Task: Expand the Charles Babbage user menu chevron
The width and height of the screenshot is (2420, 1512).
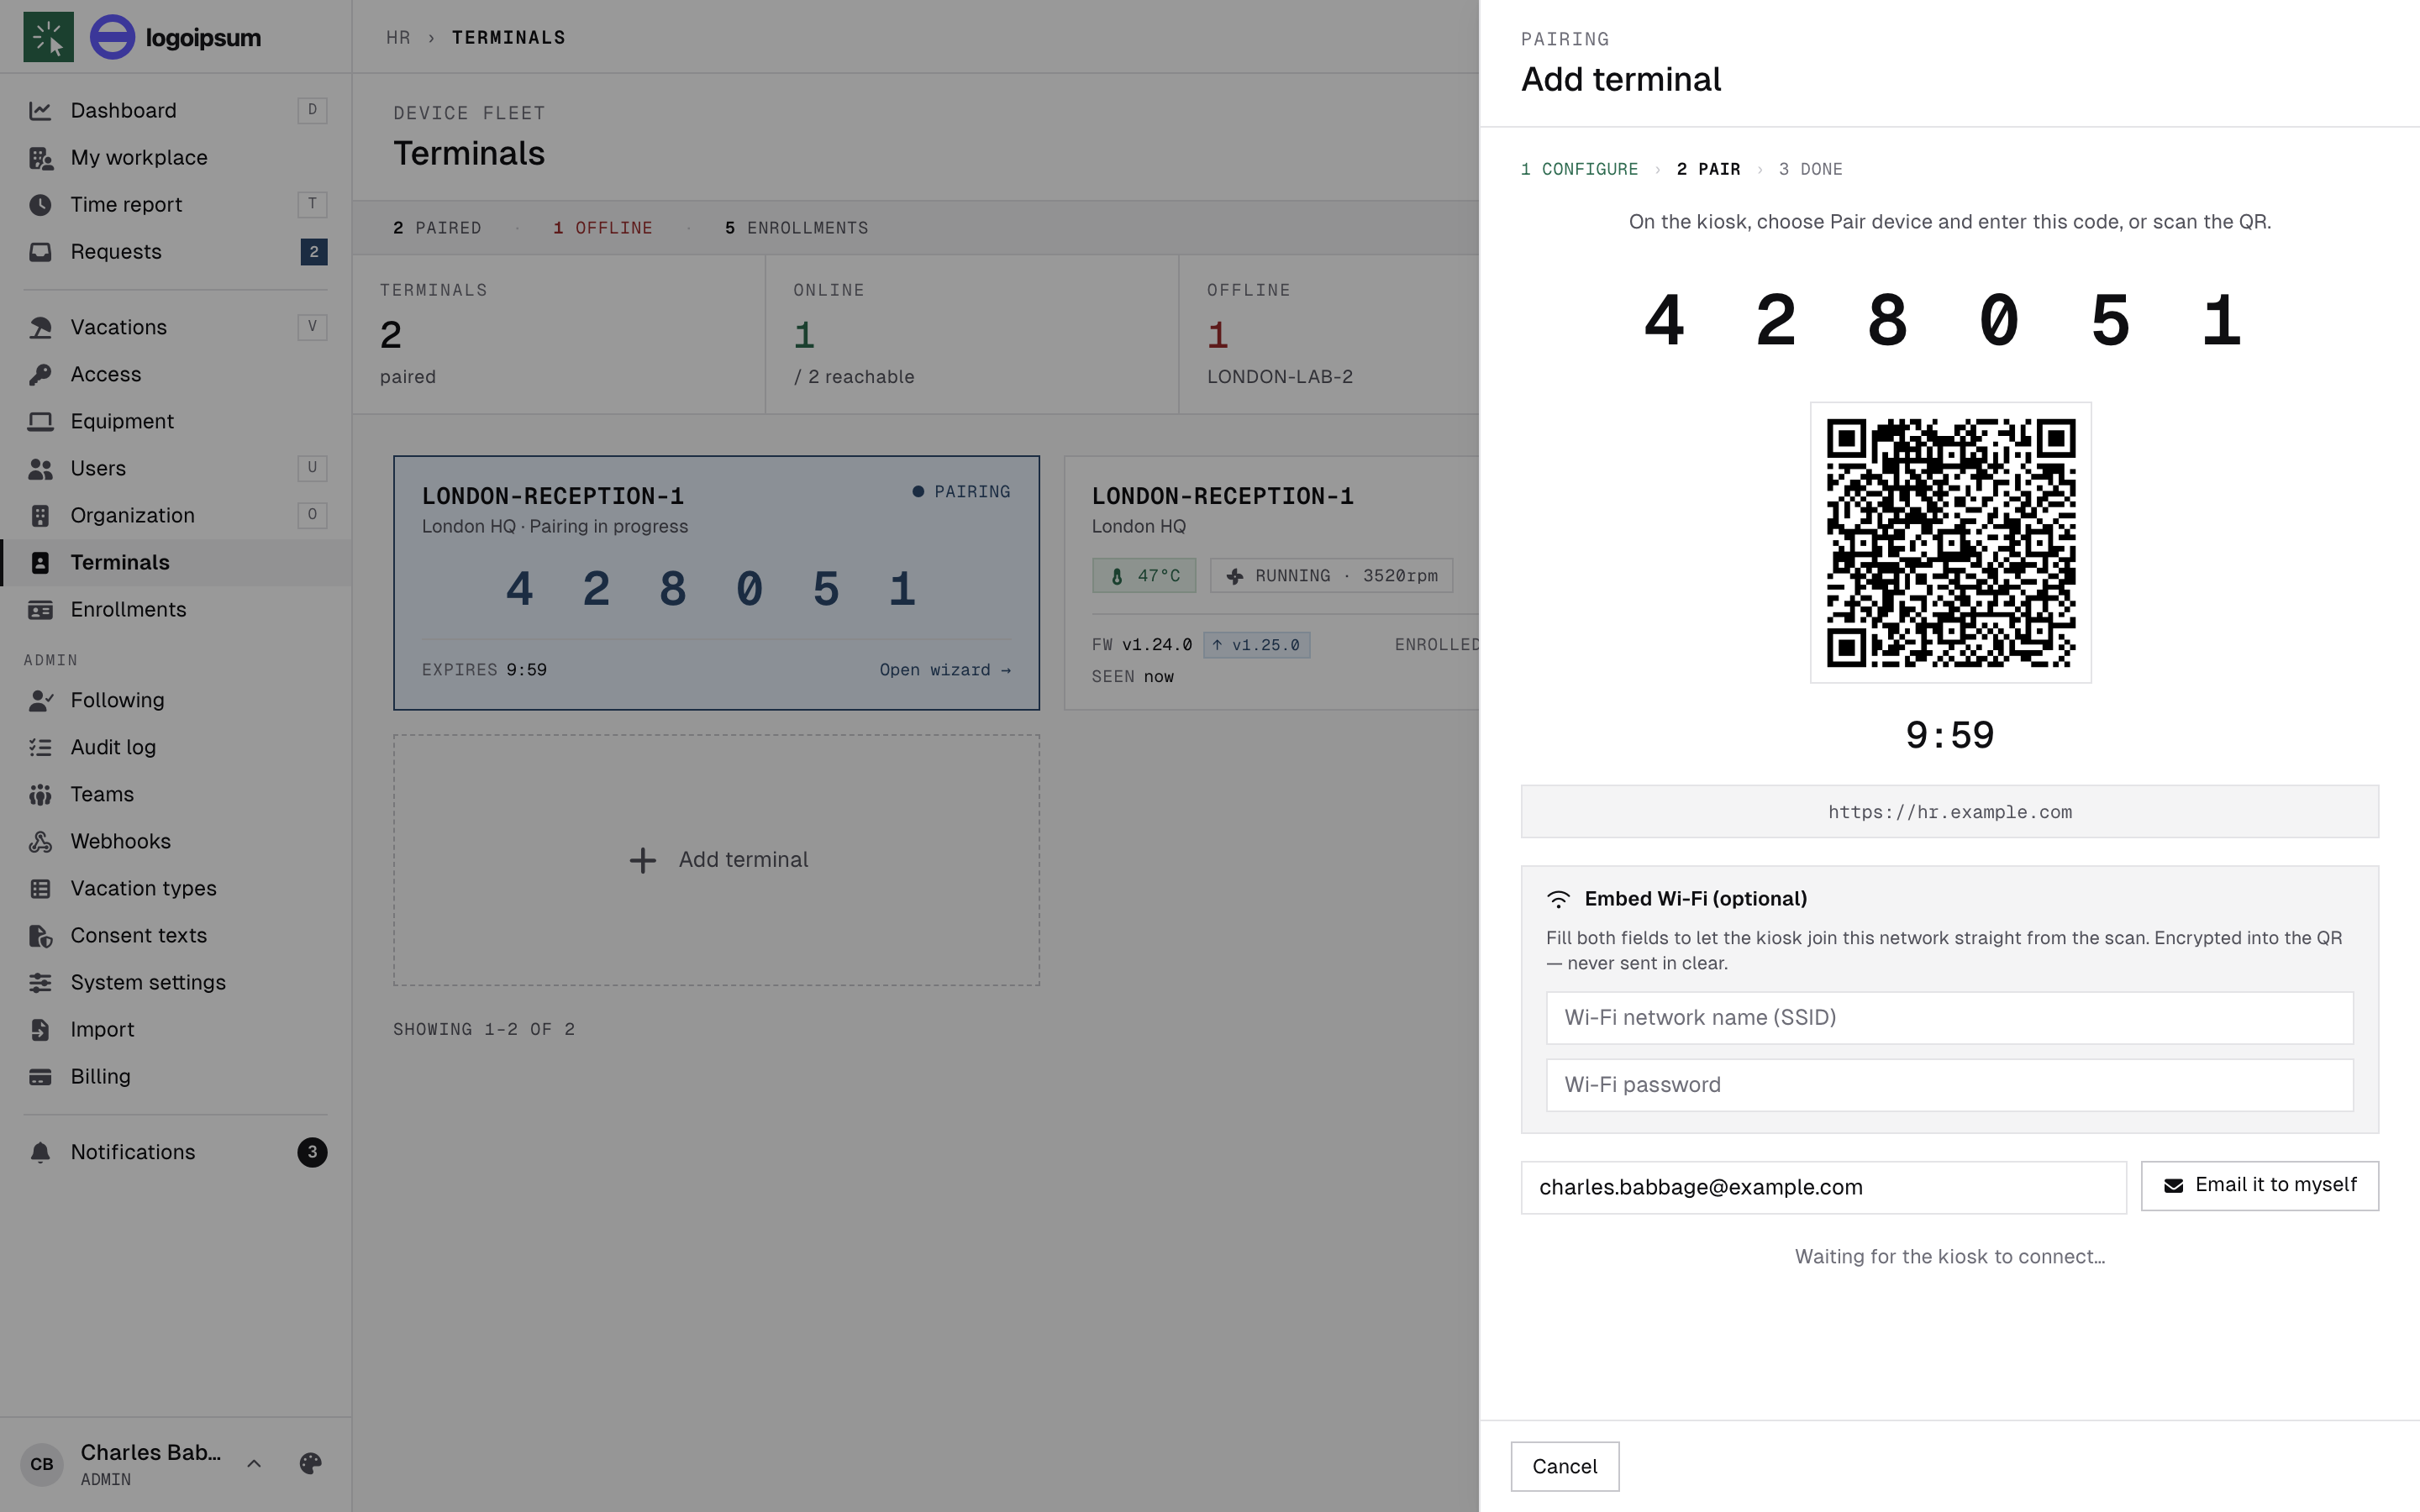Action: click(254, 1464)
